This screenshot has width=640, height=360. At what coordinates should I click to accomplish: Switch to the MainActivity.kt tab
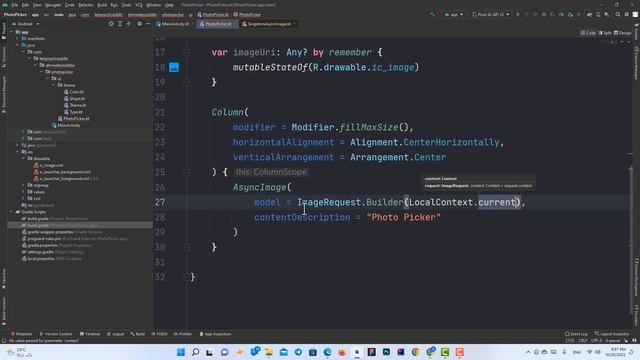click(173, 24)
